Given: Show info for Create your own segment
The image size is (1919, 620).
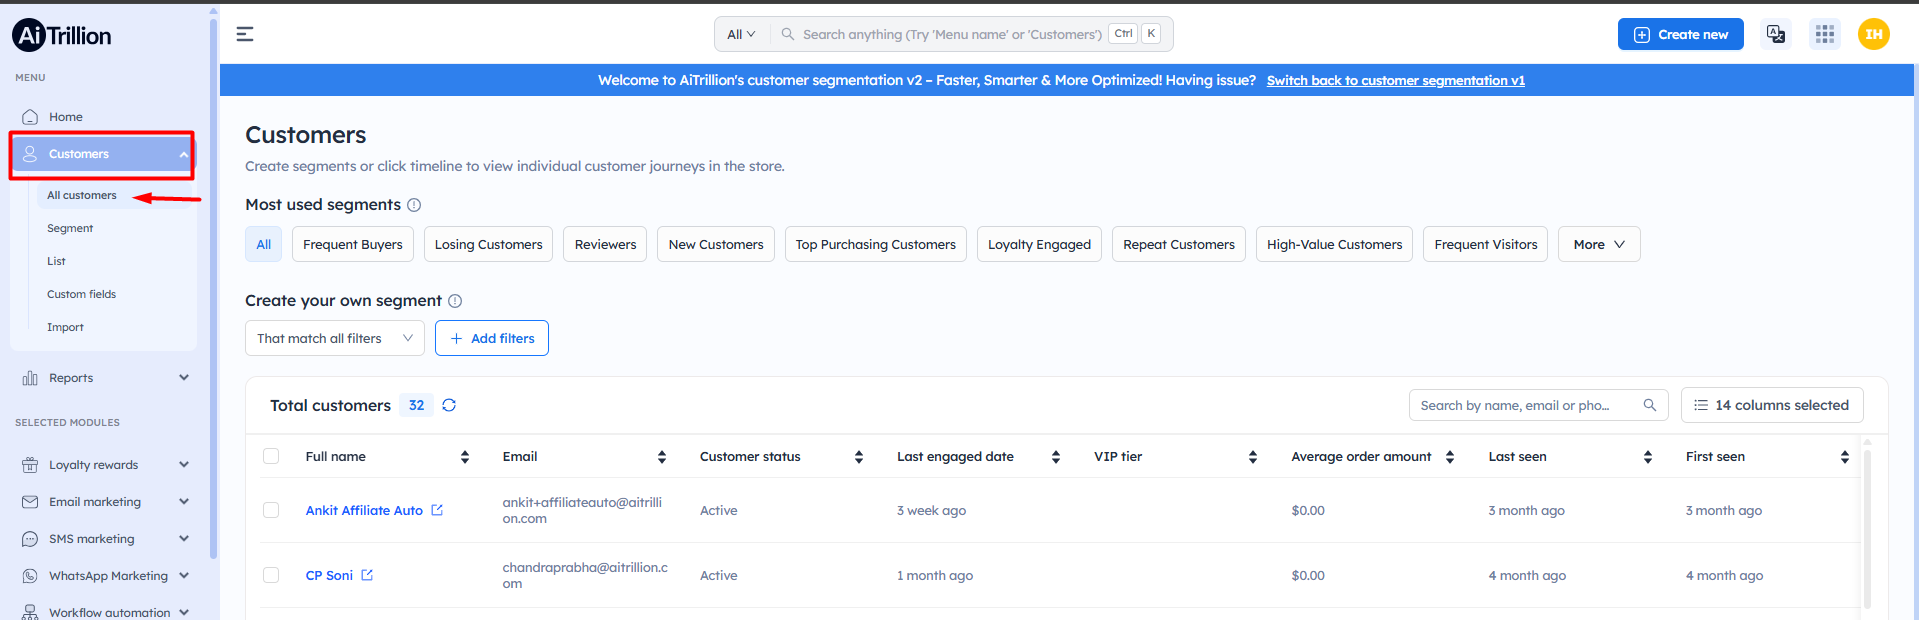Looking at the screenshot, I should (x=455, y=301).
